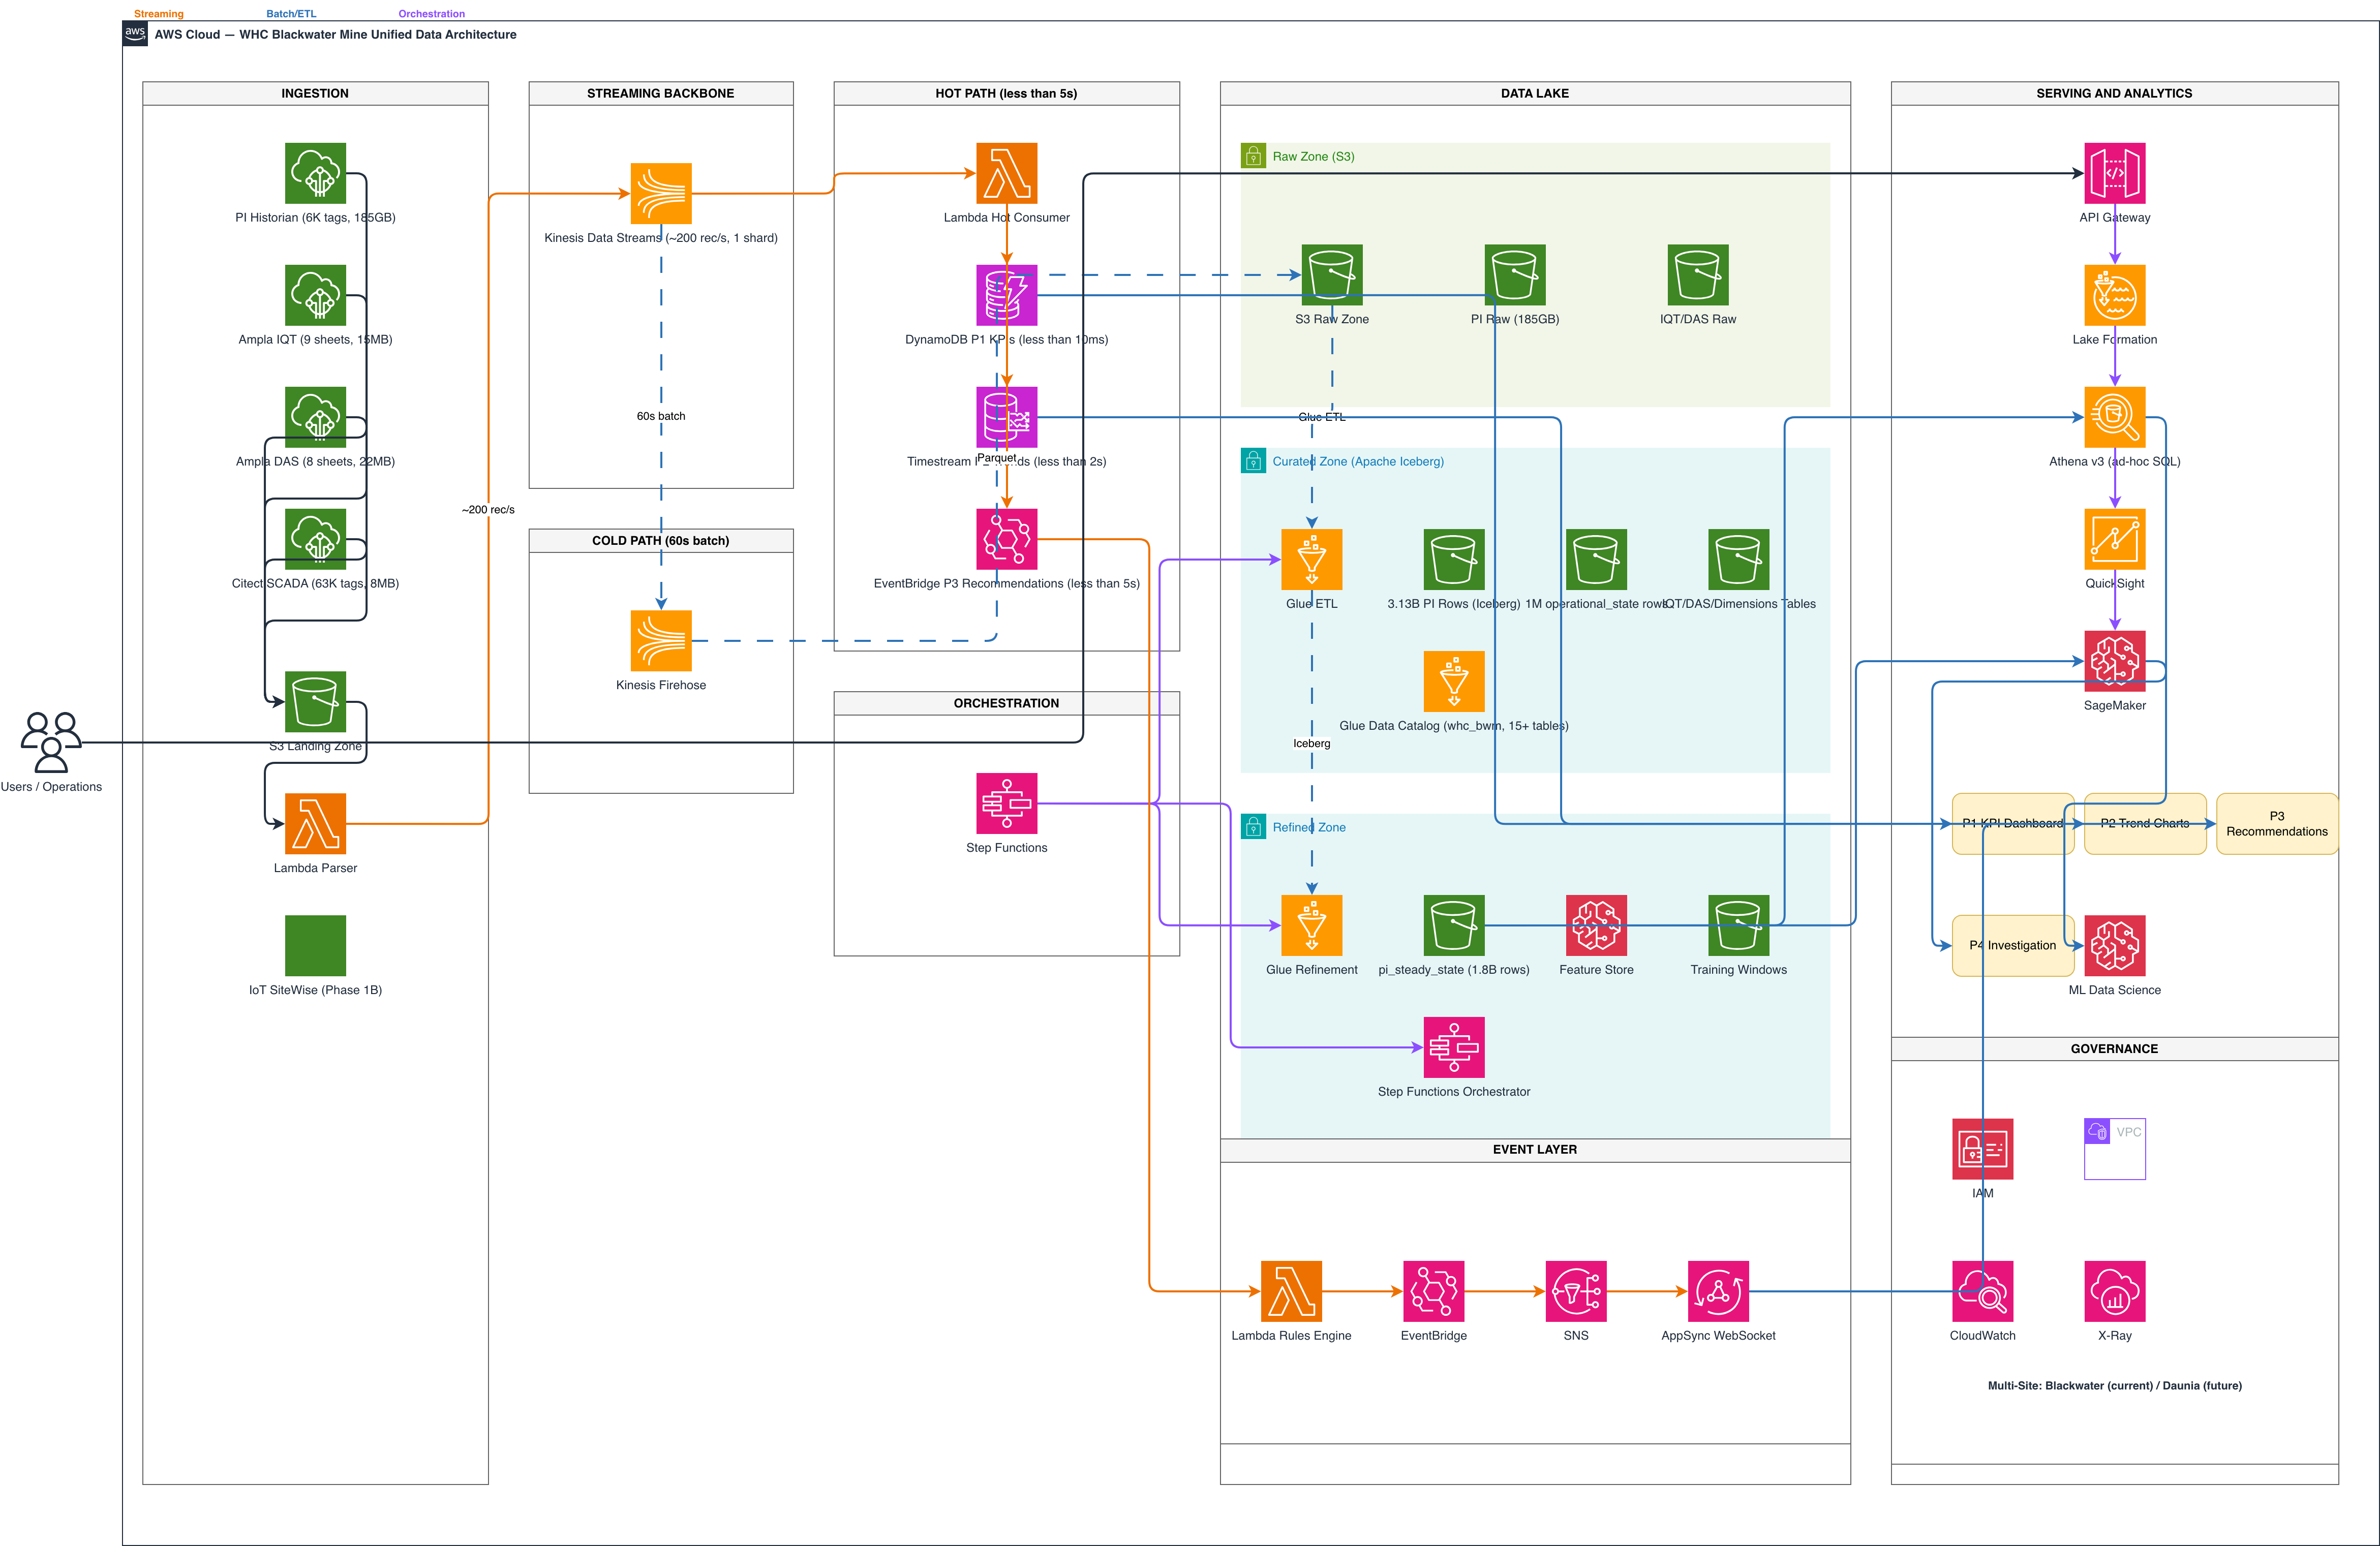Click the AWS Cloud logo icon
Screen dimensions: 2380x1546
pos(135,33)
